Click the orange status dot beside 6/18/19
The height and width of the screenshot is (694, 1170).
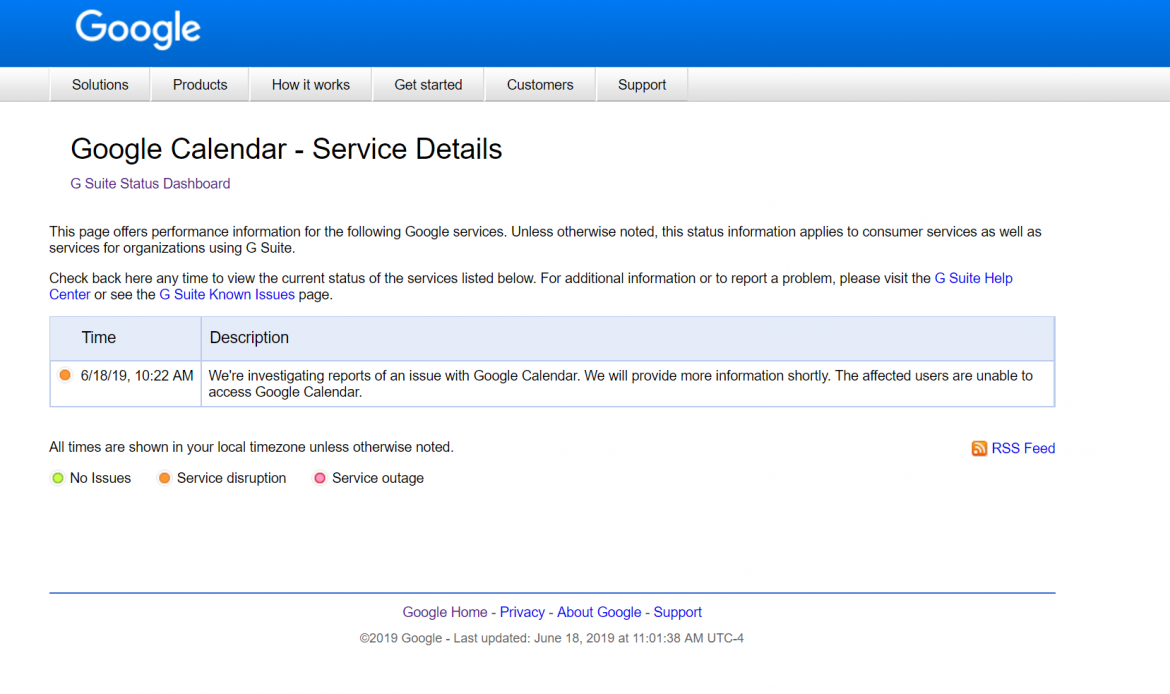click(x=65, y=376)
